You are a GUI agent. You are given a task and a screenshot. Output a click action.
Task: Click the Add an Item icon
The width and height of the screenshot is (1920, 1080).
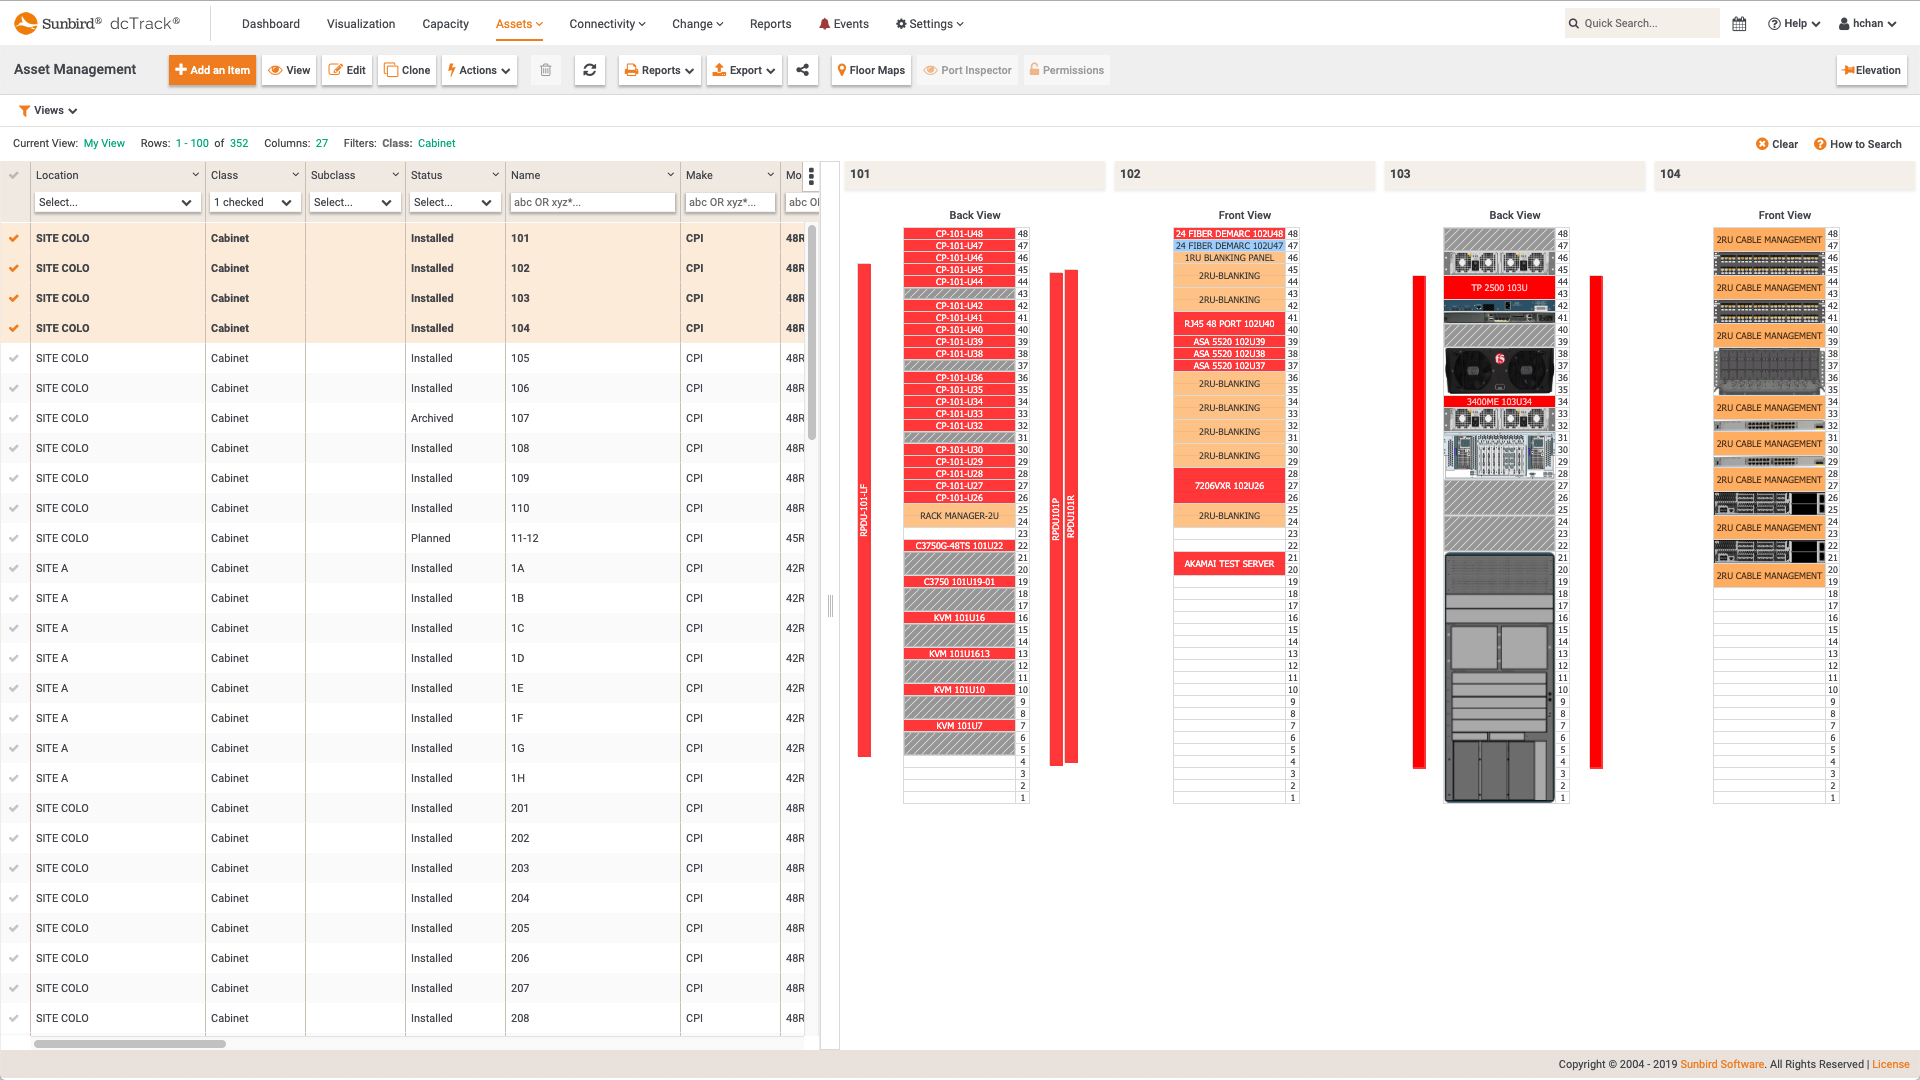211,70
